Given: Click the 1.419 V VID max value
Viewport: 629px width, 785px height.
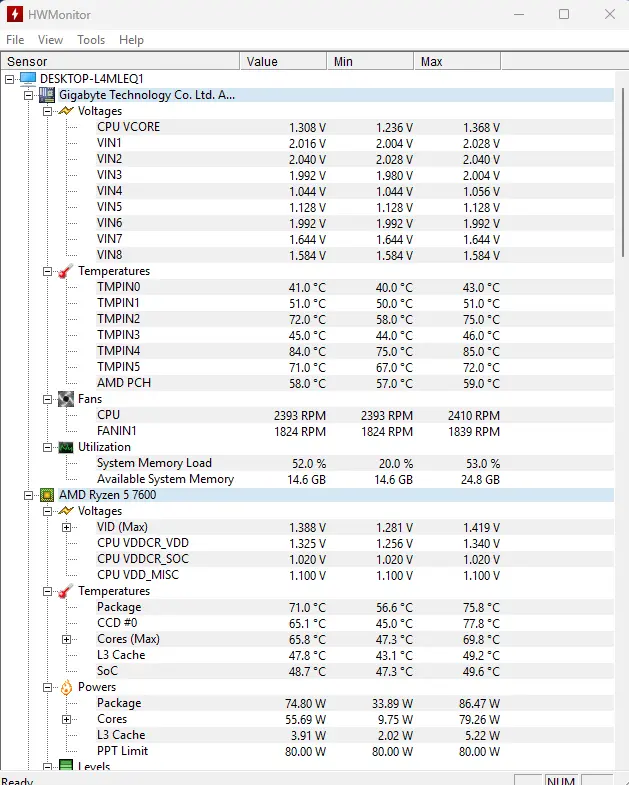Looking at the screenshot, I should point(481,528).
